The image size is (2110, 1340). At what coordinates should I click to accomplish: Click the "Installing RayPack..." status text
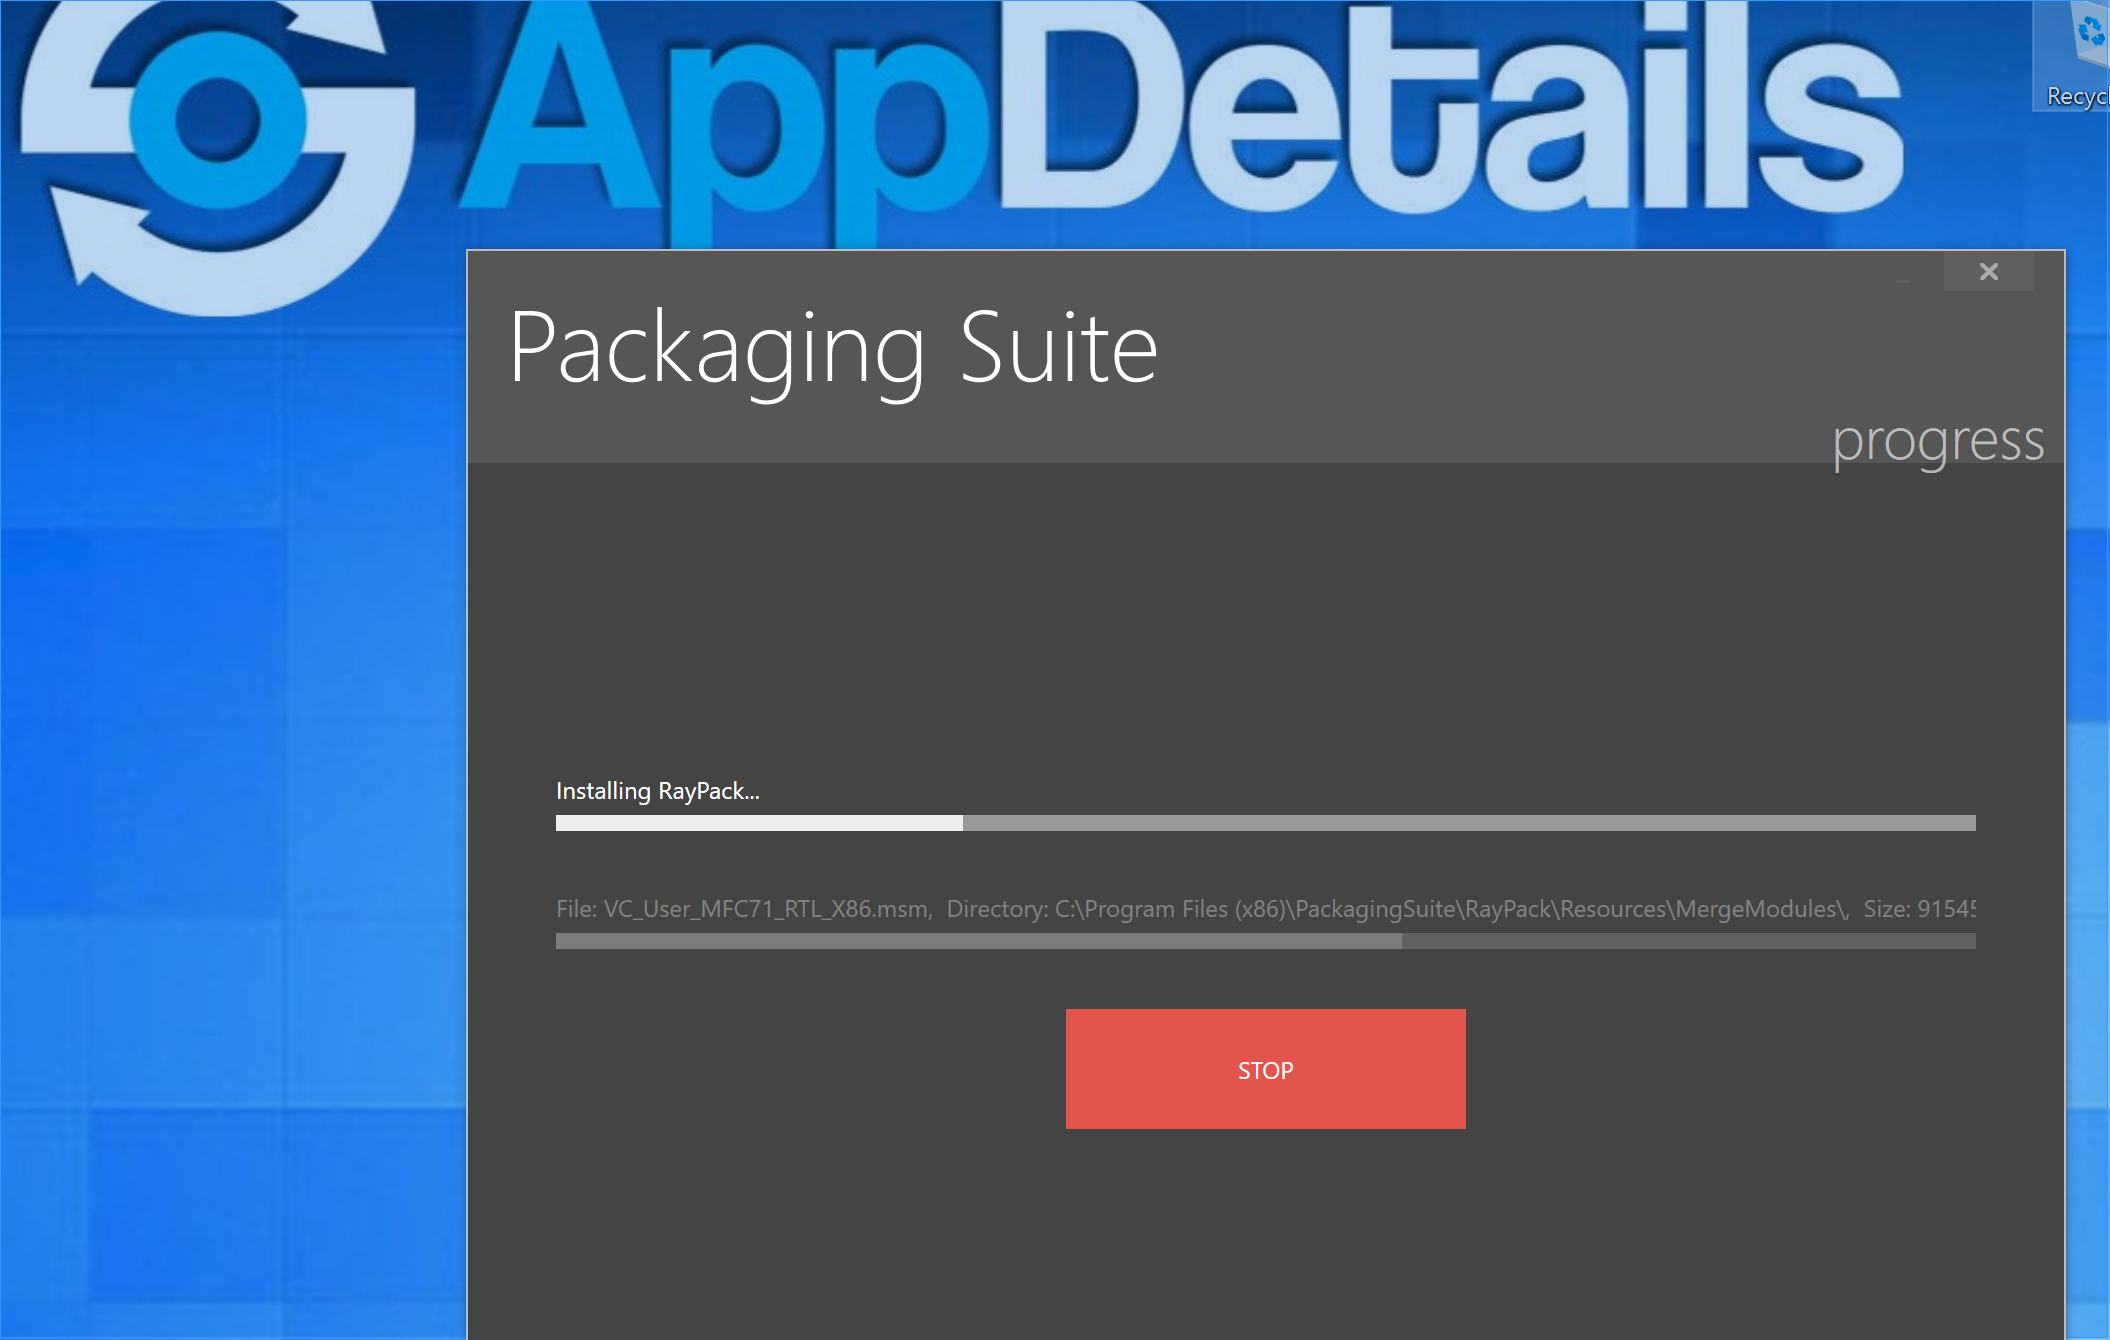click(x=658, y=791)
